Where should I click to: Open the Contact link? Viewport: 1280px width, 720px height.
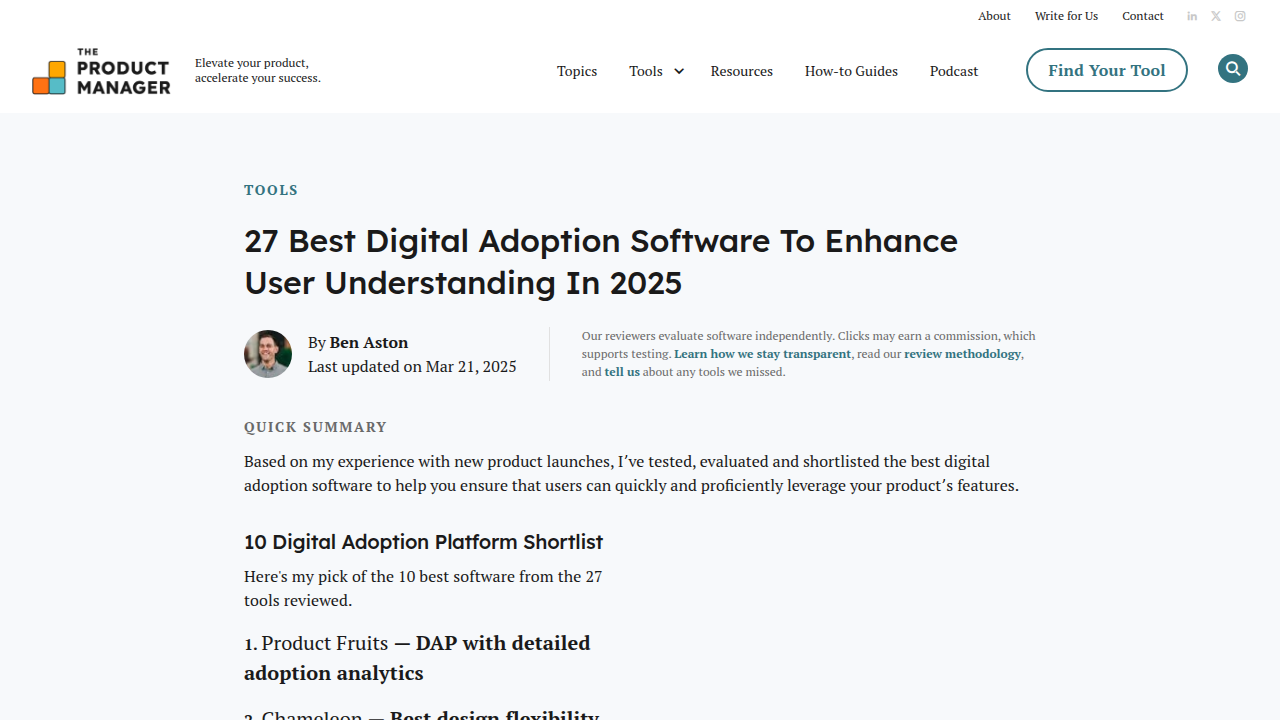click(1143, 16)
